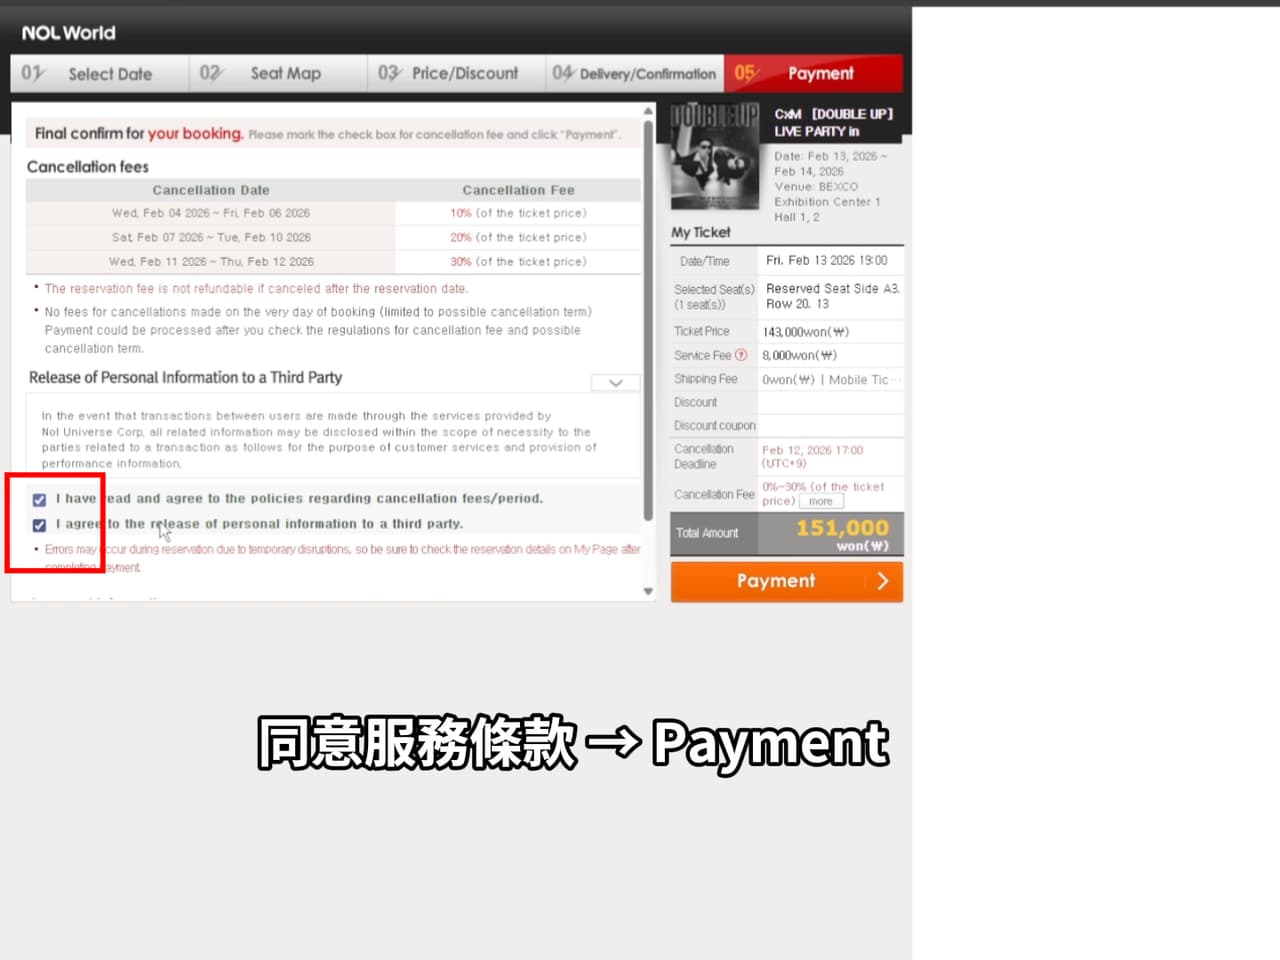The height and width of the screenshot is (960, 1280).
Task: Click the DOUBLE UP LIVE PARTY event title
Action: pos(834,122)
